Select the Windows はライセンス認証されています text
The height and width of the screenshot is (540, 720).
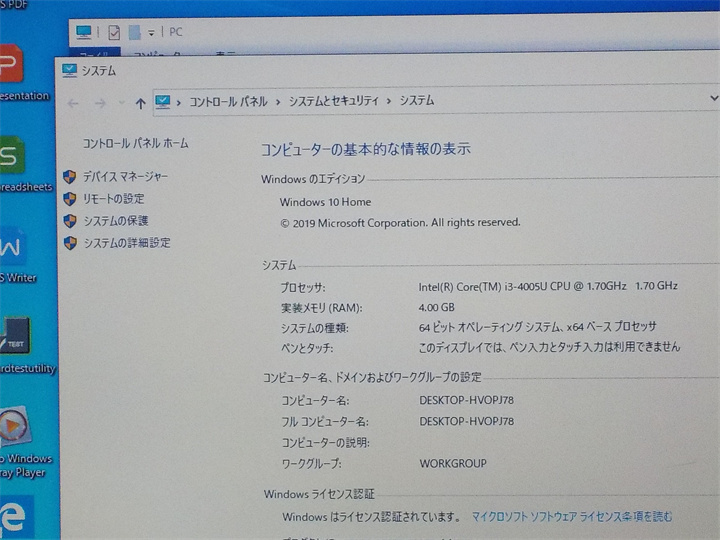pyautogui.click(x=371, y=517)
